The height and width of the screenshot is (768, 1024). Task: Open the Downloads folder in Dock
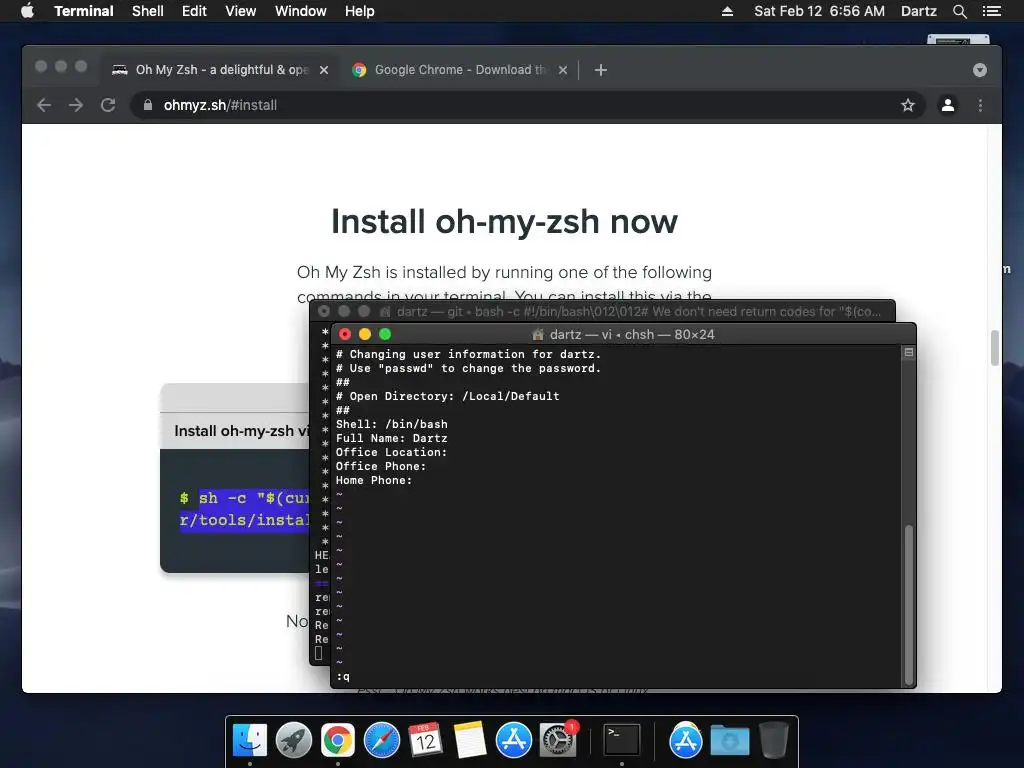729,741
